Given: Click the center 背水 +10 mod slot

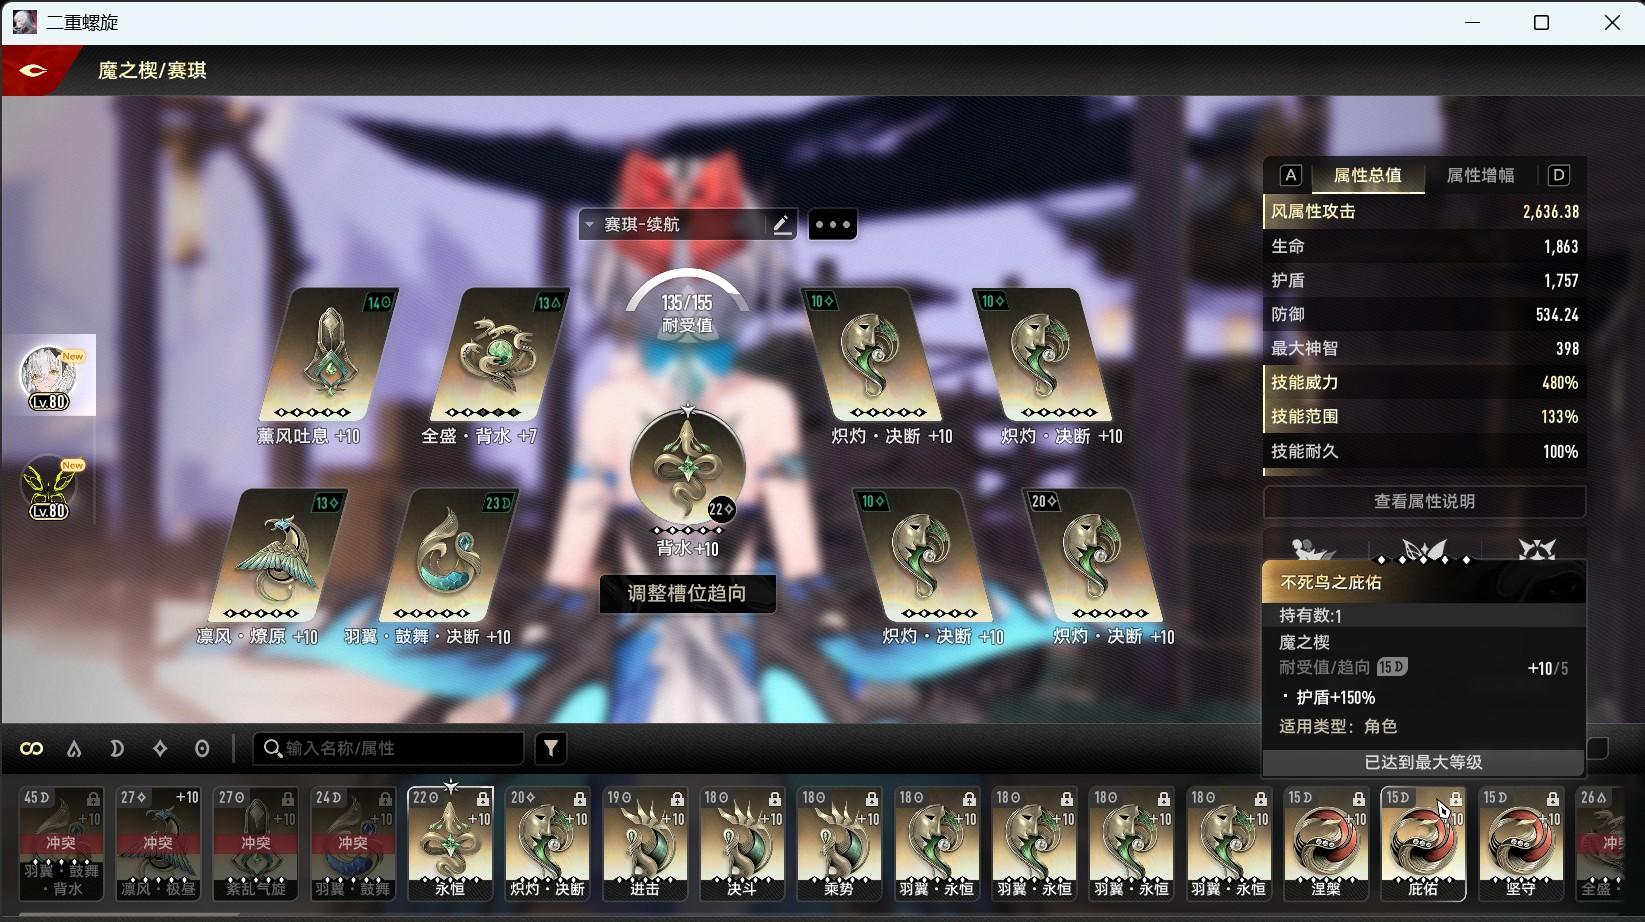Looking at the screenshot, I should 688,468.
